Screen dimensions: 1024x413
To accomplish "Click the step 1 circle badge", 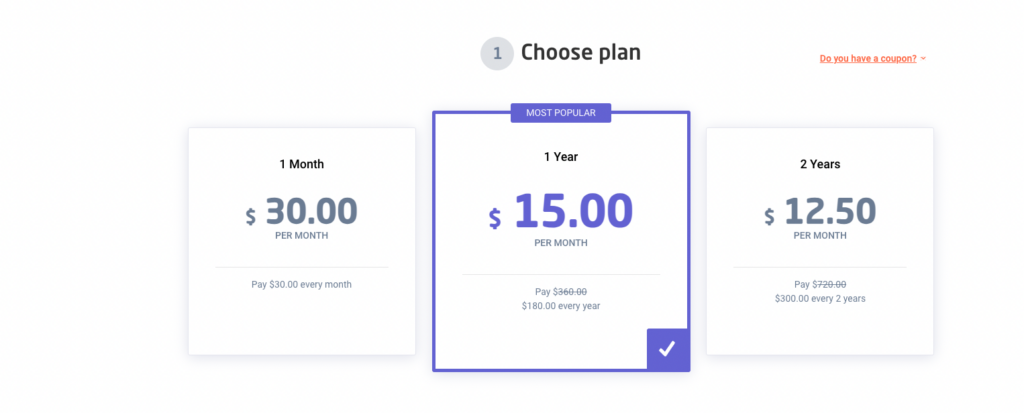I will pos(497,54).
